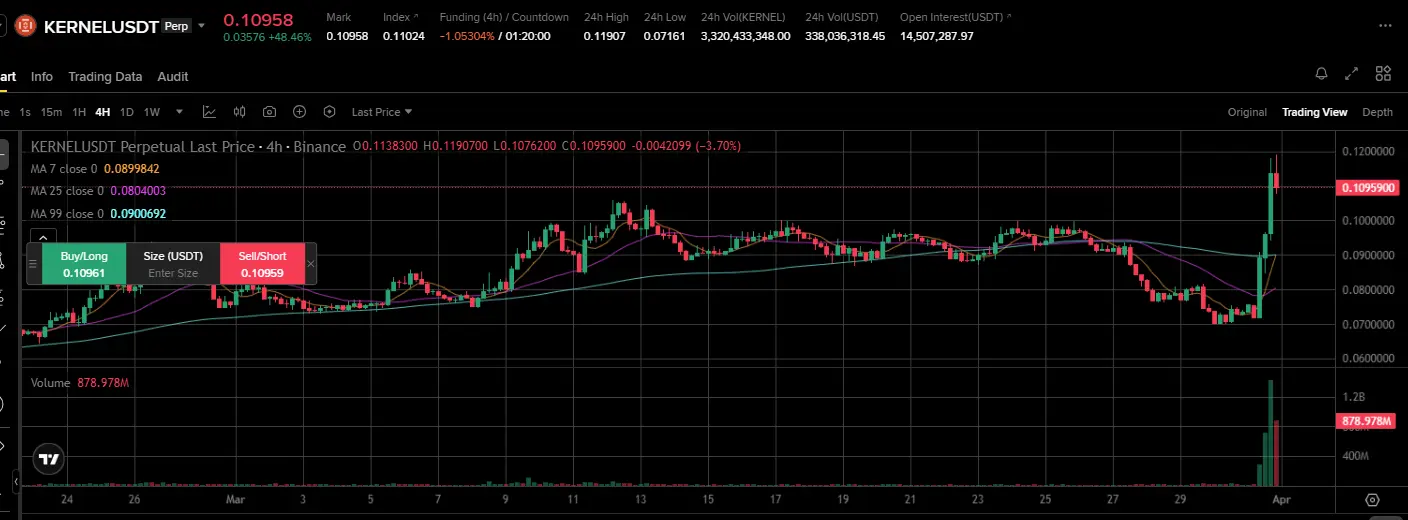
Task: Click the Buy/Long 0.10961 button
Action: coord(84,264)
